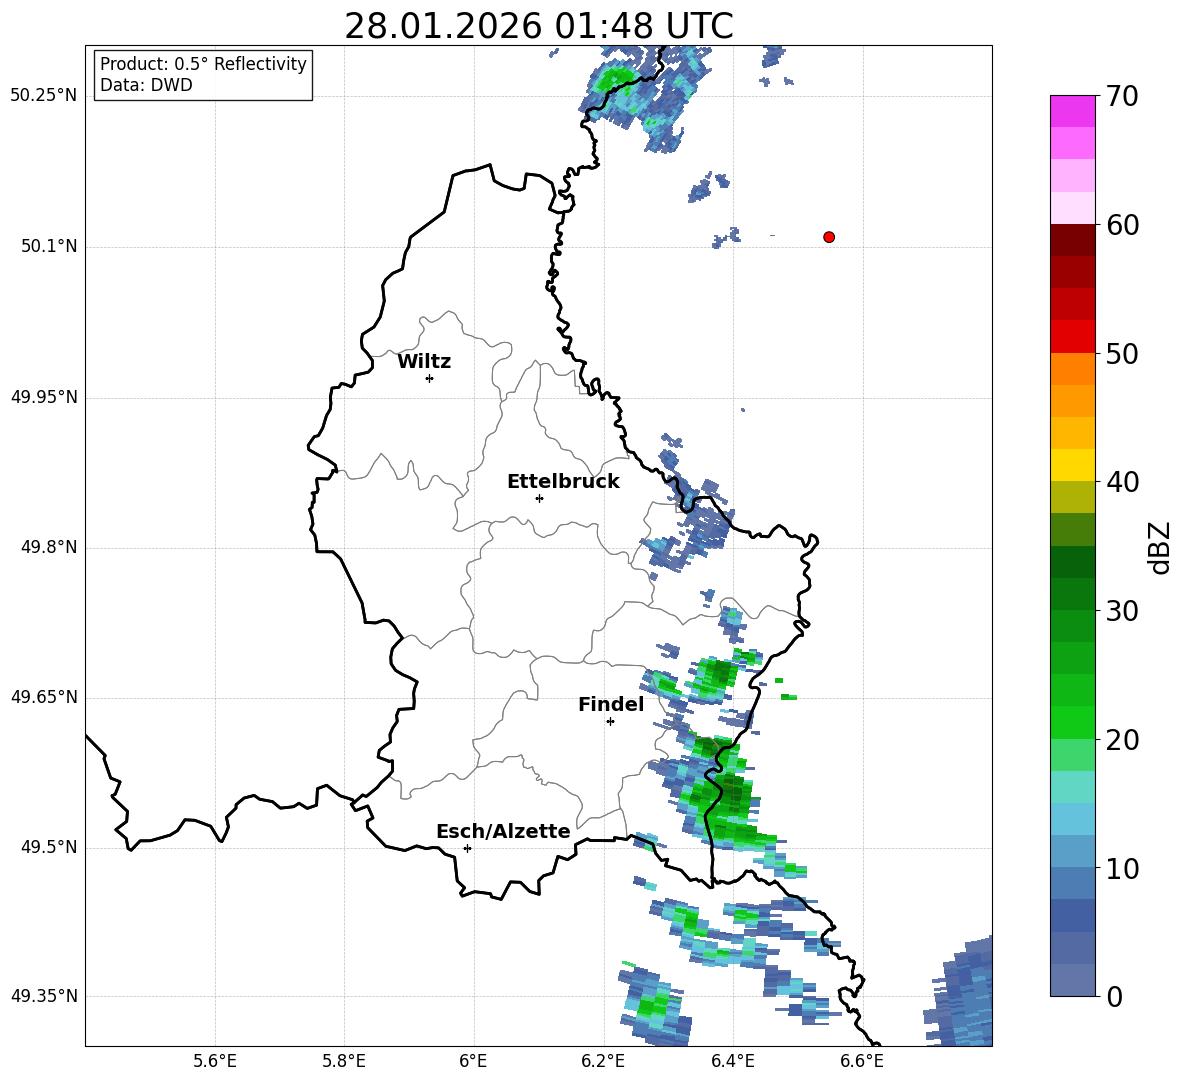Click the 50 dBZ colorbar label
Viewport: 1184px width, 1081px height.
point(1121,353)
